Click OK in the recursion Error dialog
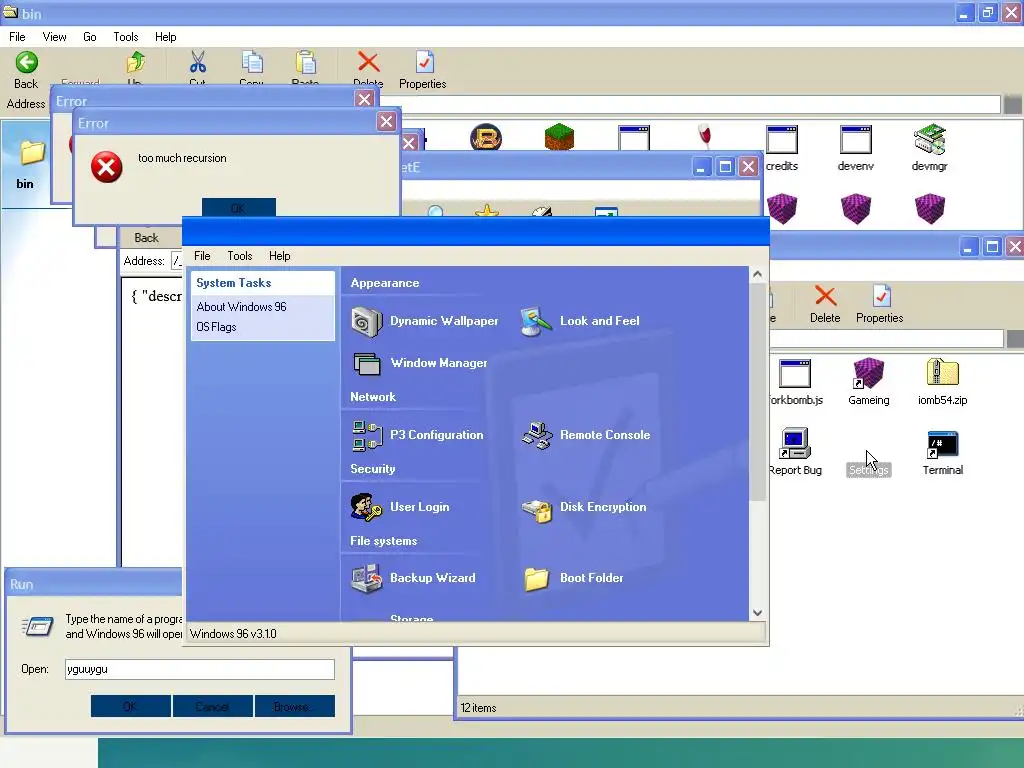Viewport: 1024px width, 768px height. (x=238, y=207)
